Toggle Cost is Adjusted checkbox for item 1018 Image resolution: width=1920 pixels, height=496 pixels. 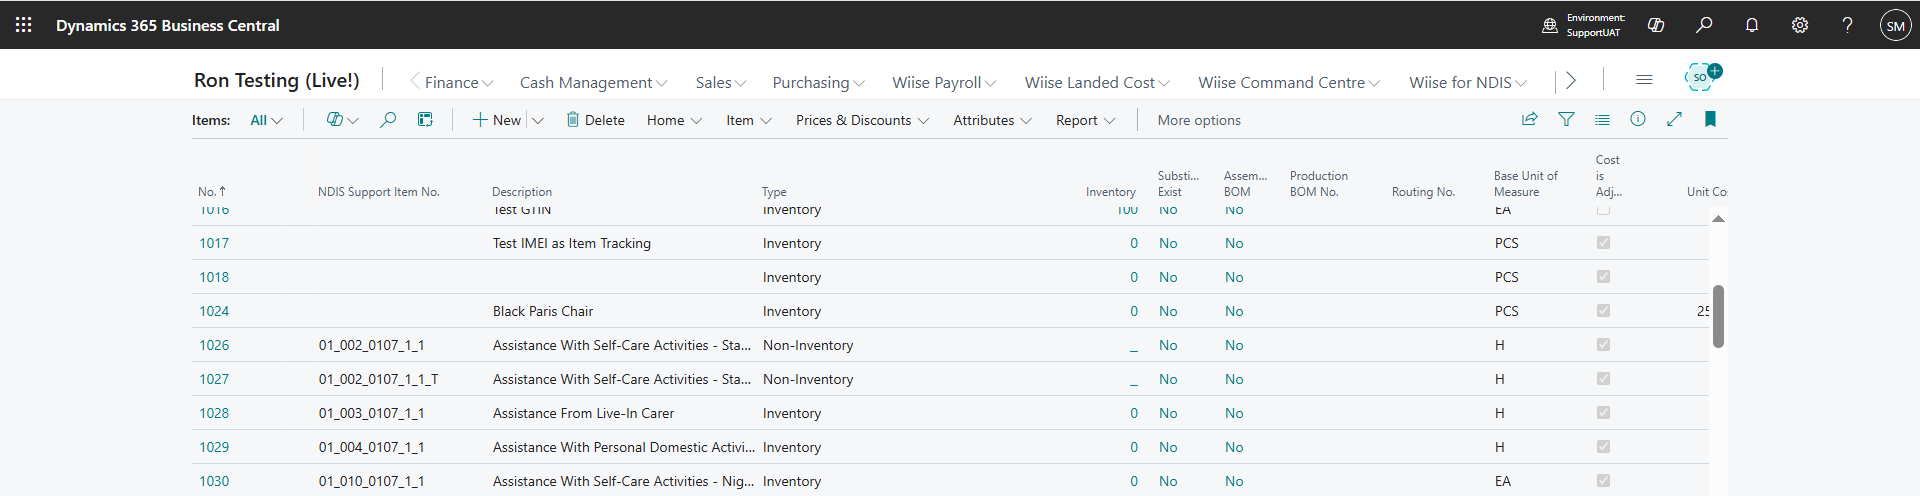click(x=1603, y=276)
